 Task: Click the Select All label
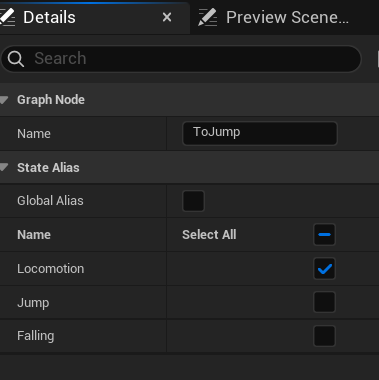click(x=209, y=235)
